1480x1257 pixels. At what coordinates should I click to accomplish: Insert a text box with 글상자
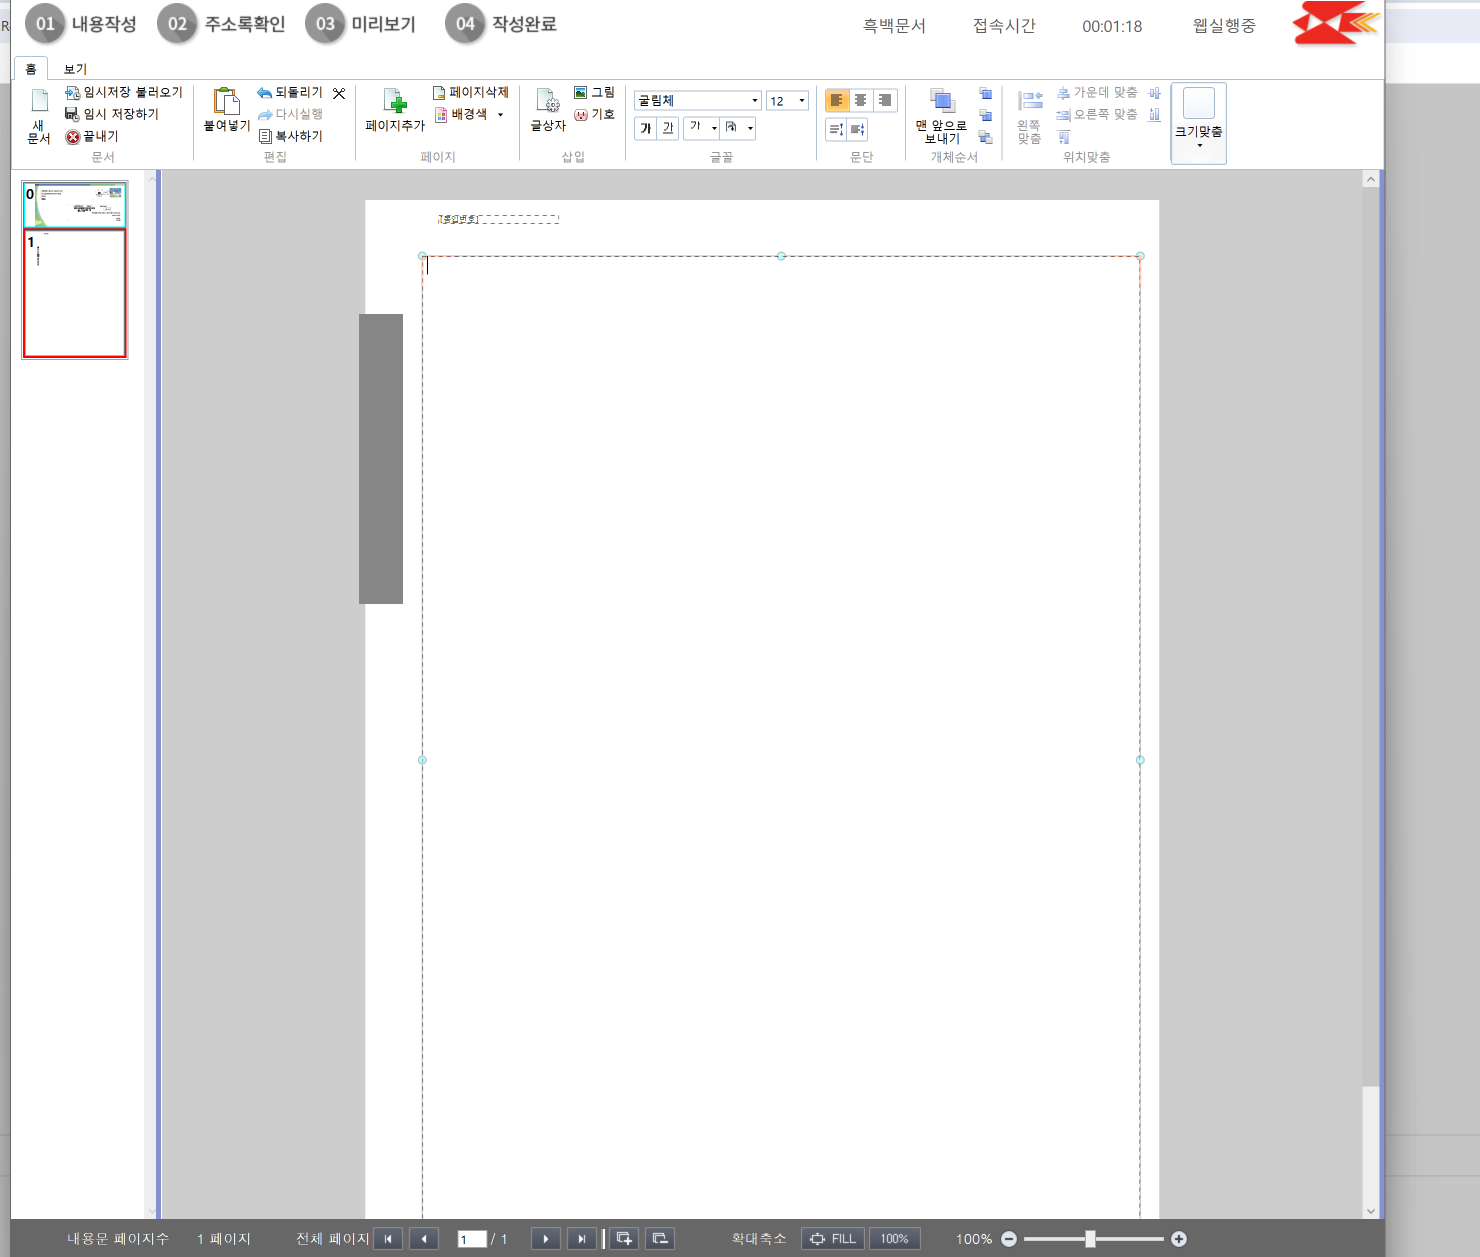point(548,110)
